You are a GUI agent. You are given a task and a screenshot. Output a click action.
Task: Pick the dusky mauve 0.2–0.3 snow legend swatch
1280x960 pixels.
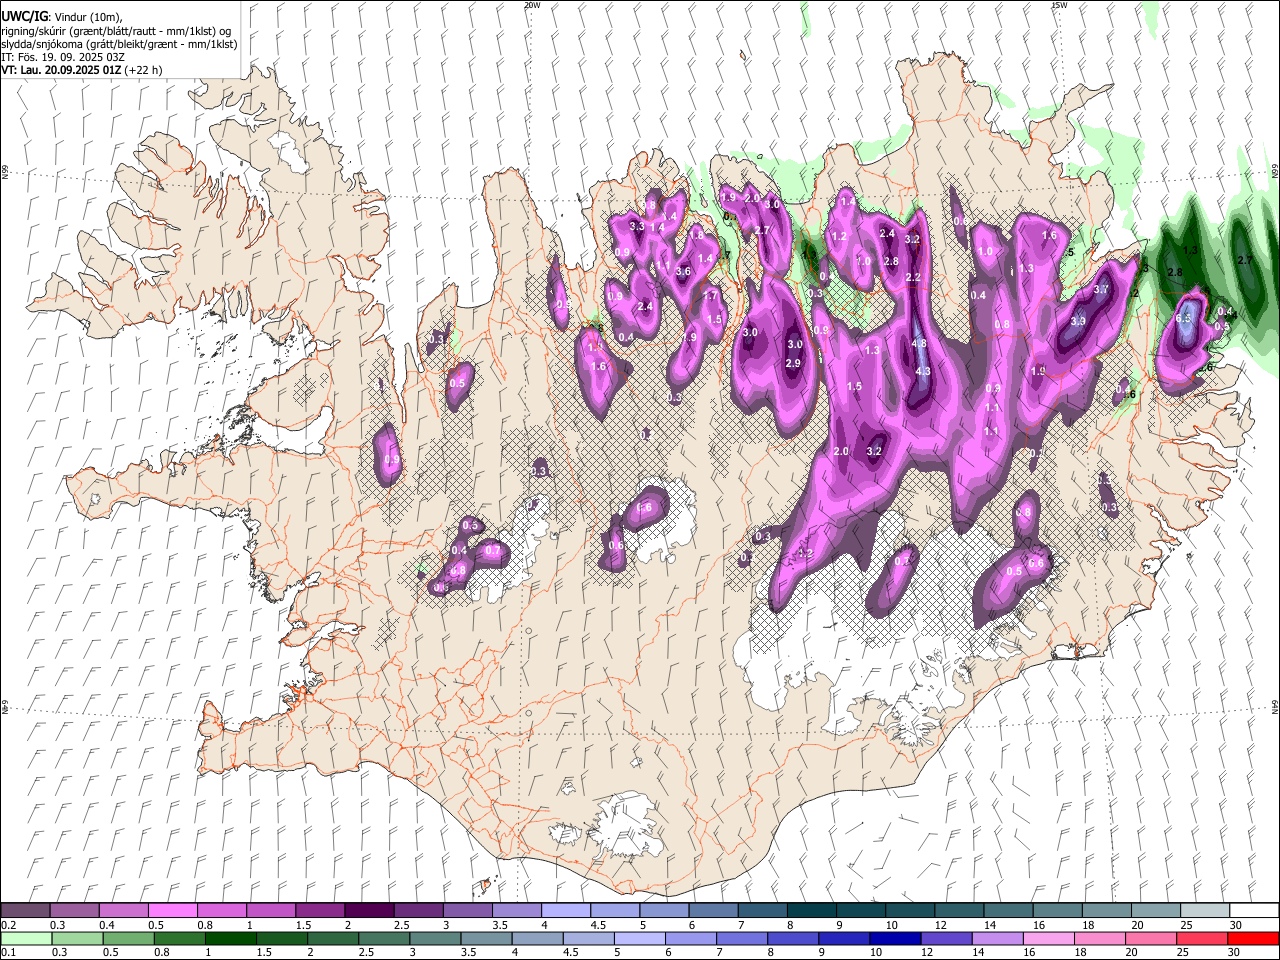pos(25,911)
